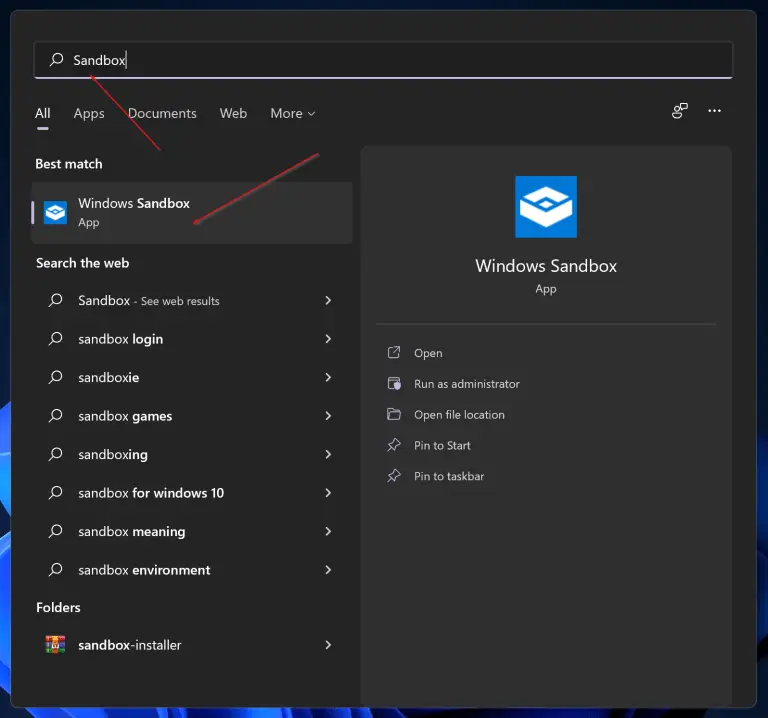The height and width of the screenshot is (718, 768).
Task: Expand chevron next to 'sandboxie'
Action: click(x=328, y=377)
